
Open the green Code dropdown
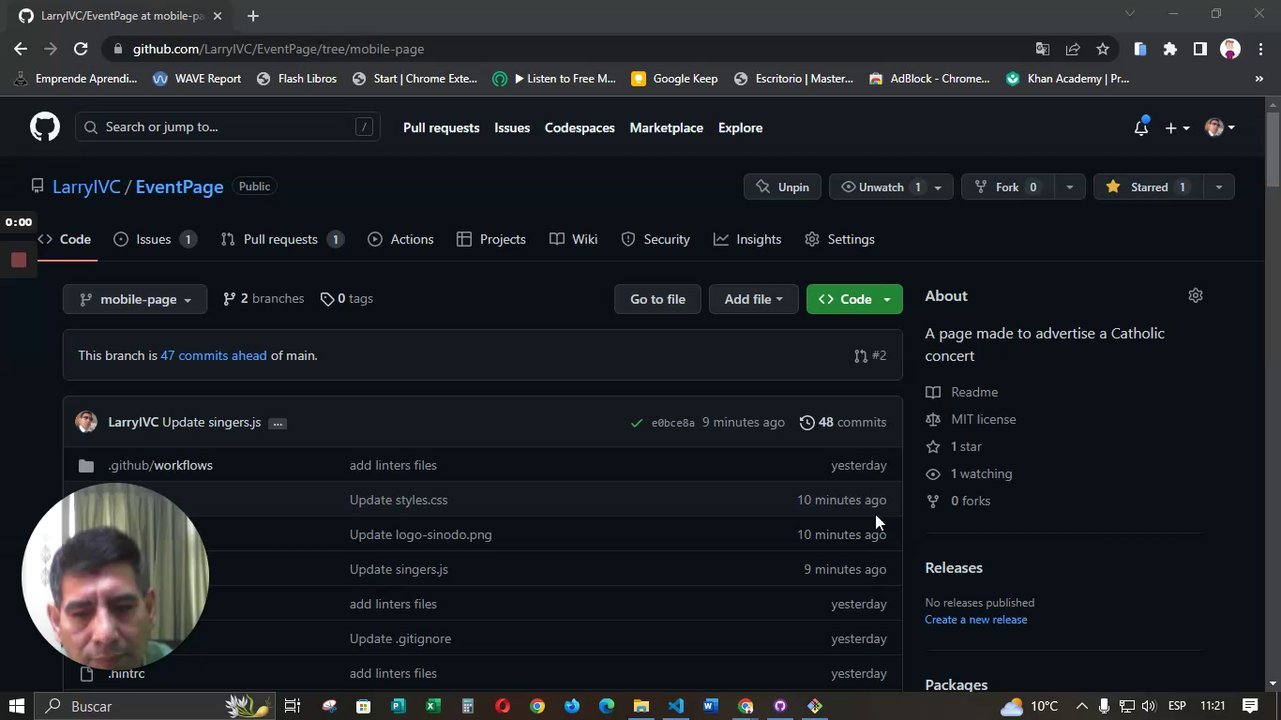pyautogui.click(x=855, y=299)
